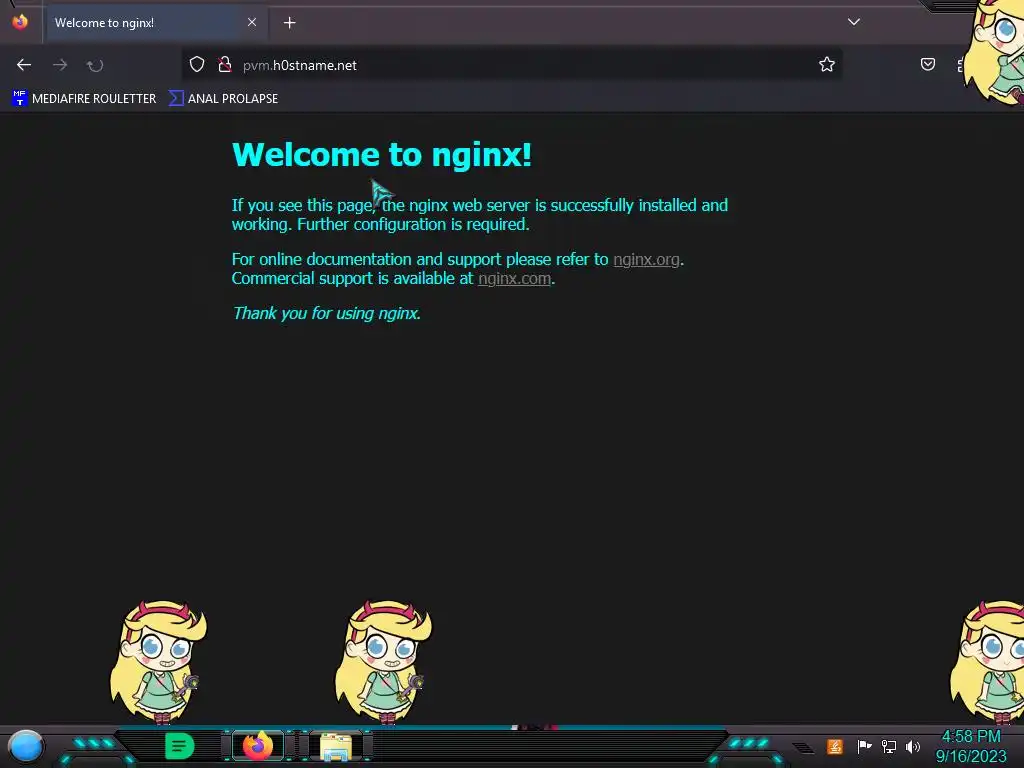Click the Firefox icon in title bar
Image resolution: width=1024 pixels, height=768 pixels.
(x=20, y=22)
